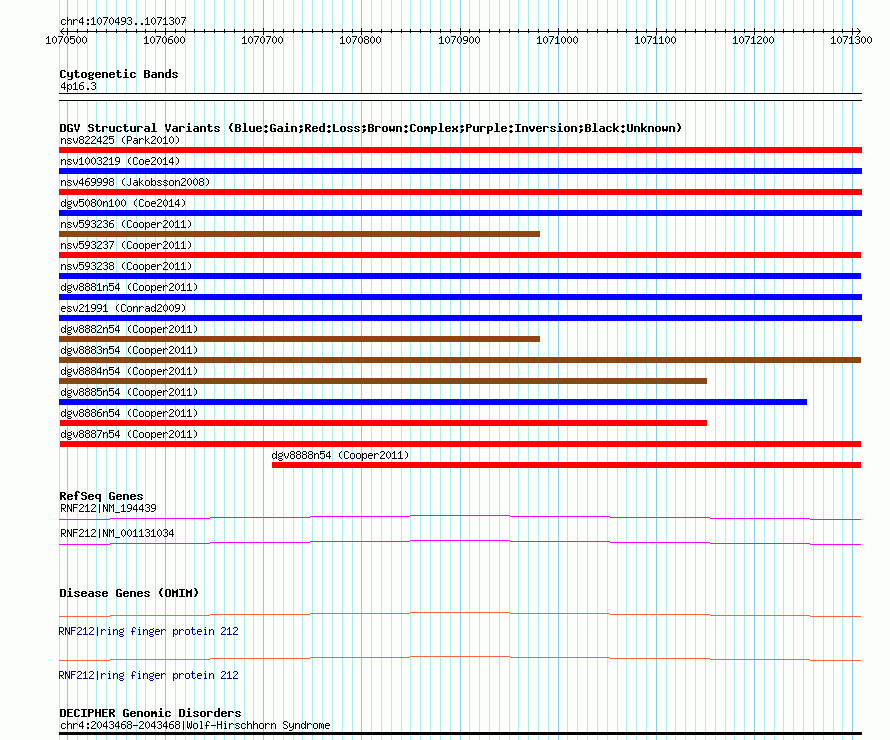
Task: Click the nsv593238 (Cooper2011) label
Action: (x=126, y=266)
